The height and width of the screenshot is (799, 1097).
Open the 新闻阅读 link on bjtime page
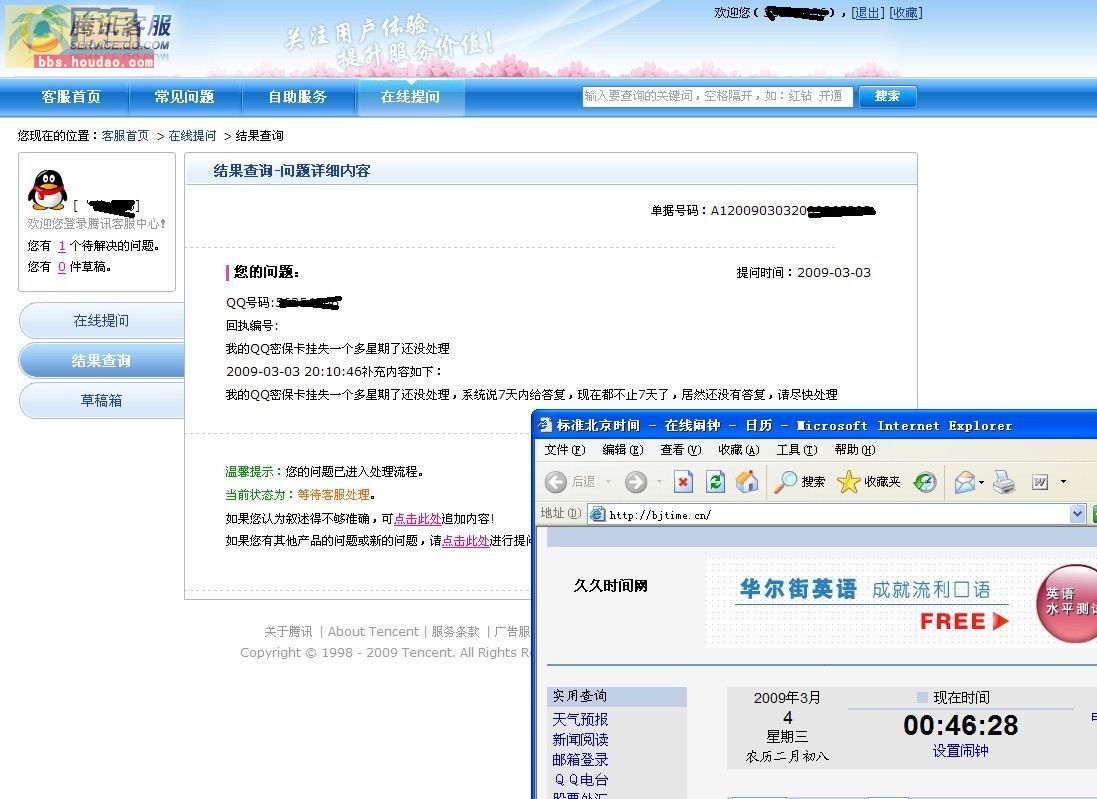tap(580, 740)
